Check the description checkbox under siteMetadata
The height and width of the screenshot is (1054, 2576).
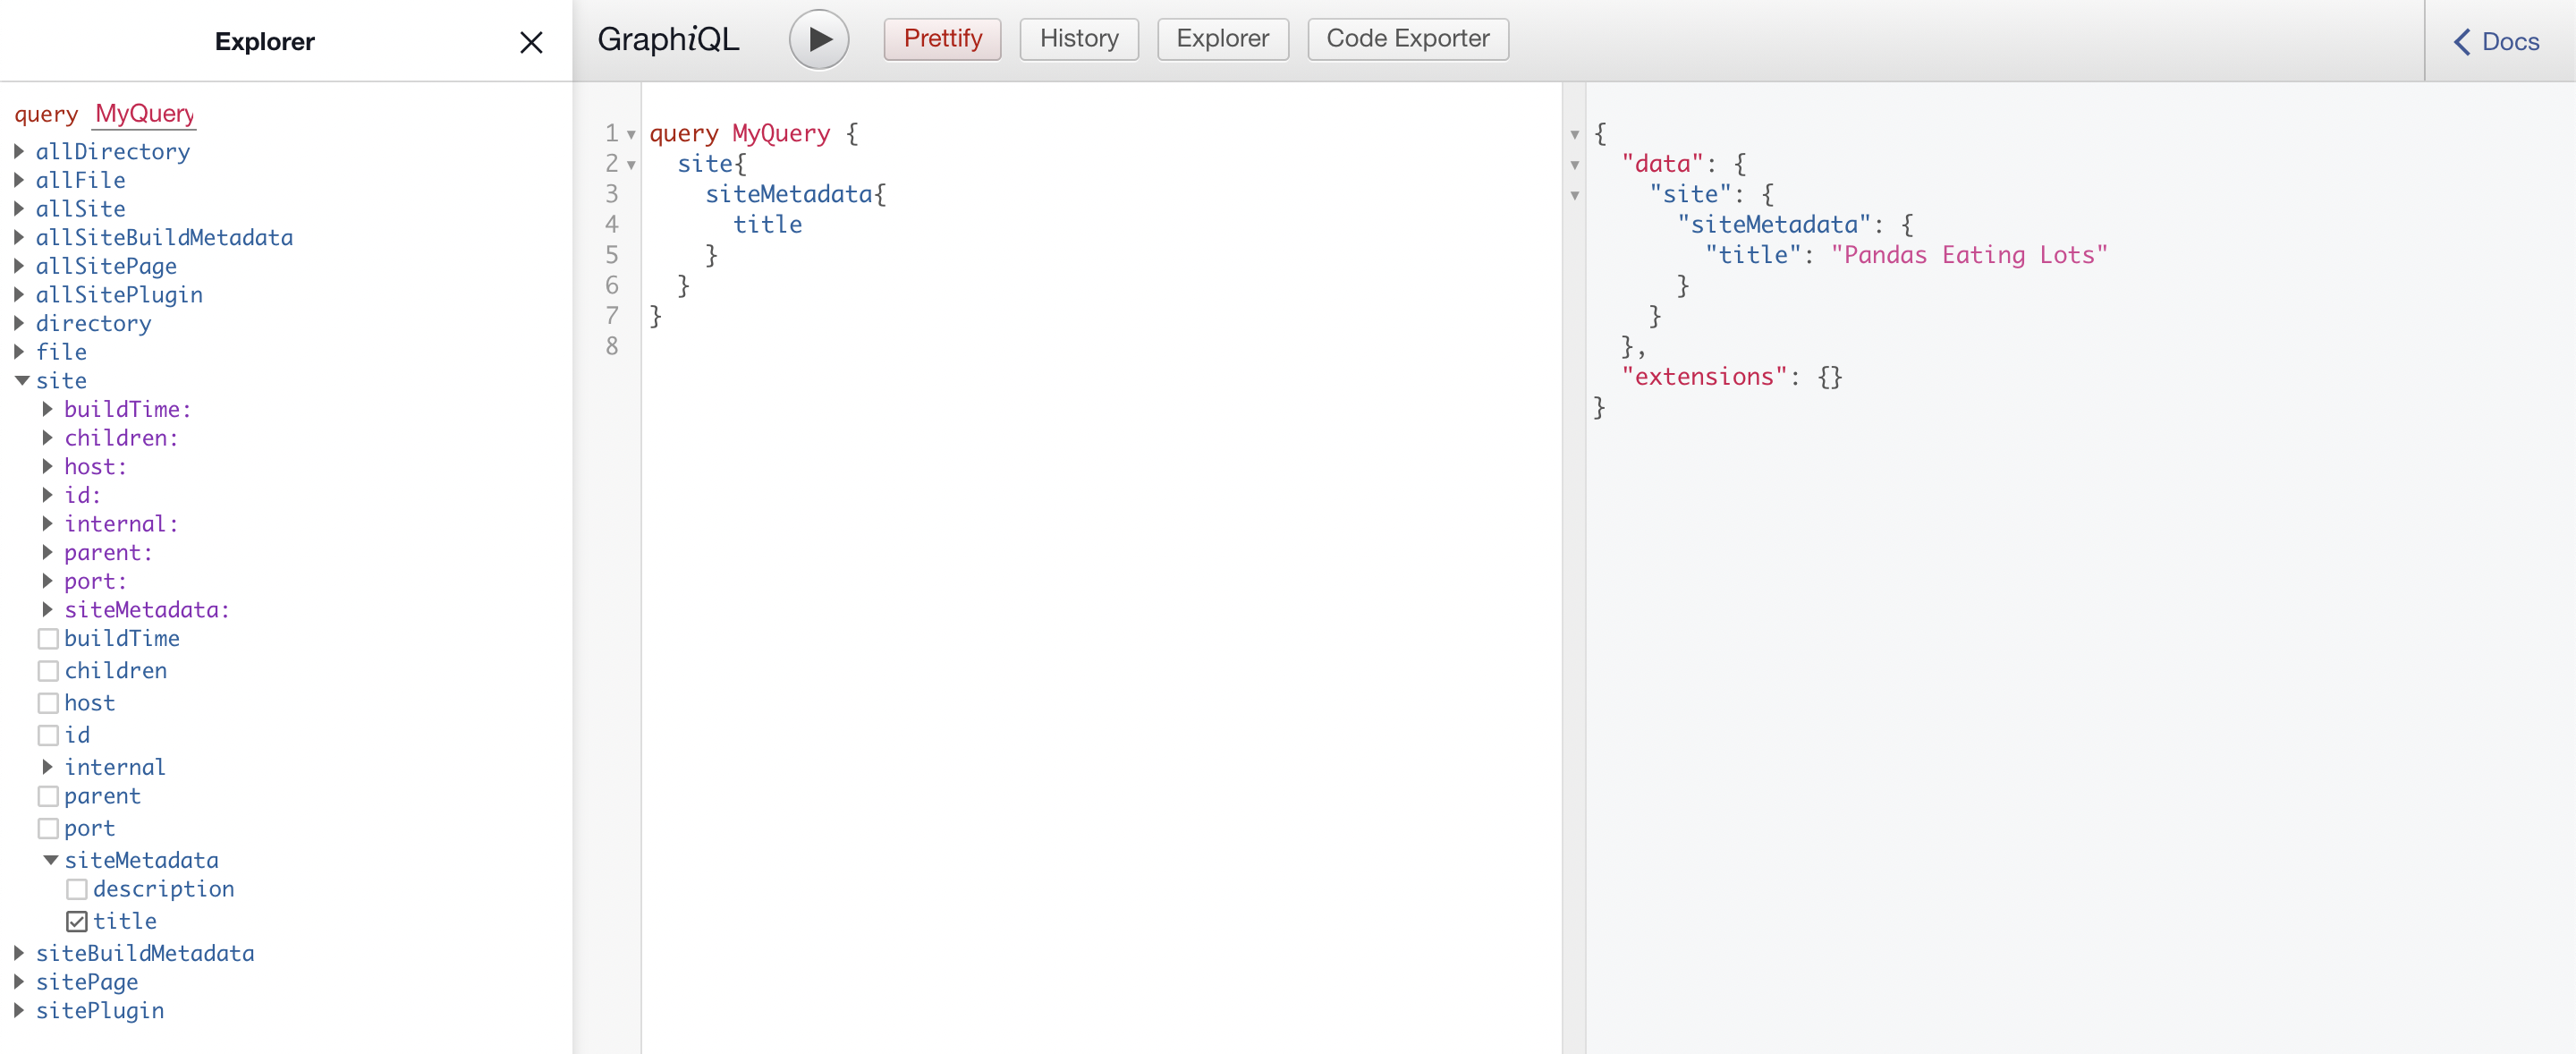pyautogui.click(x=76, y=888)
